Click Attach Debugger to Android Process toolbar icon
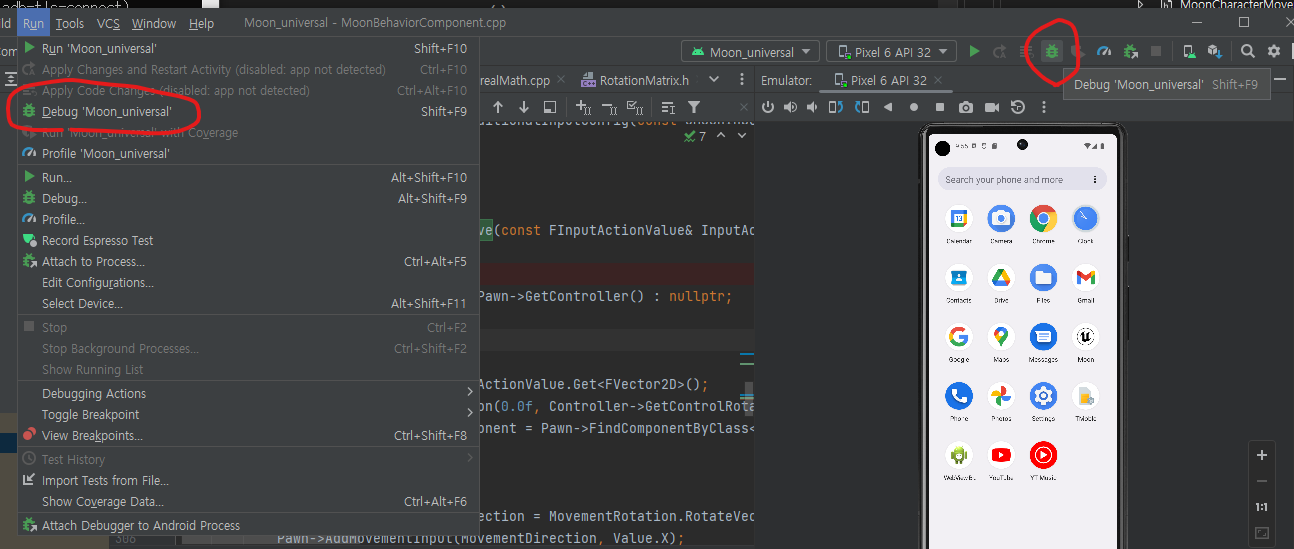The image size is (1294, 549). point(1130,51)
